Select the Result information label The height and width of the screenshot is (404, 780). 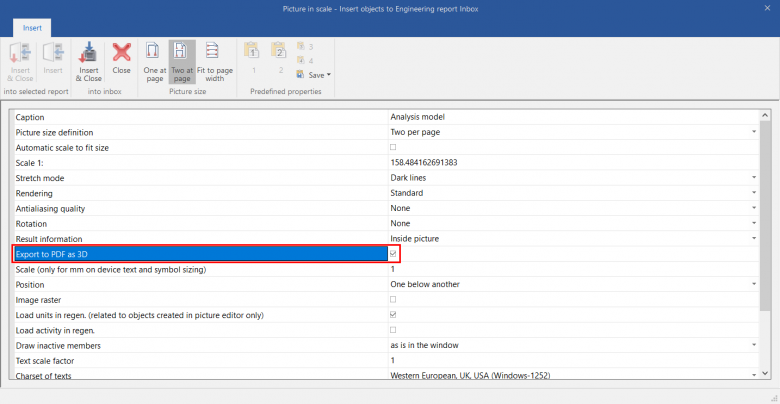pyautogui.click(x=49, y=239)
